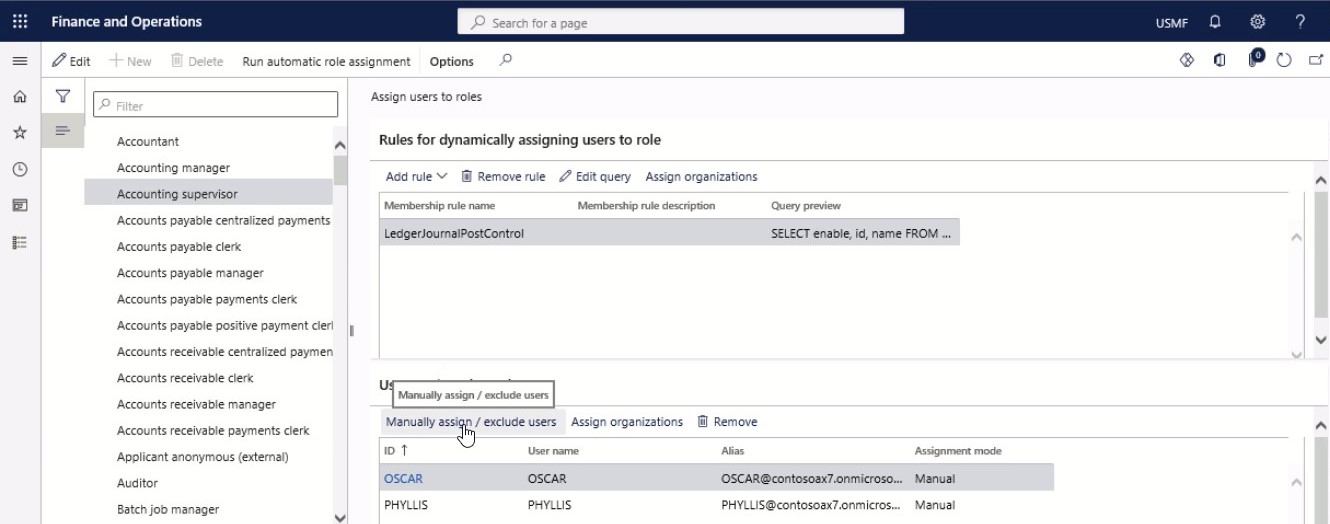Open the OSCAR user ID link
Viewport: 1330px width, 524px height.
coord(403,478)
